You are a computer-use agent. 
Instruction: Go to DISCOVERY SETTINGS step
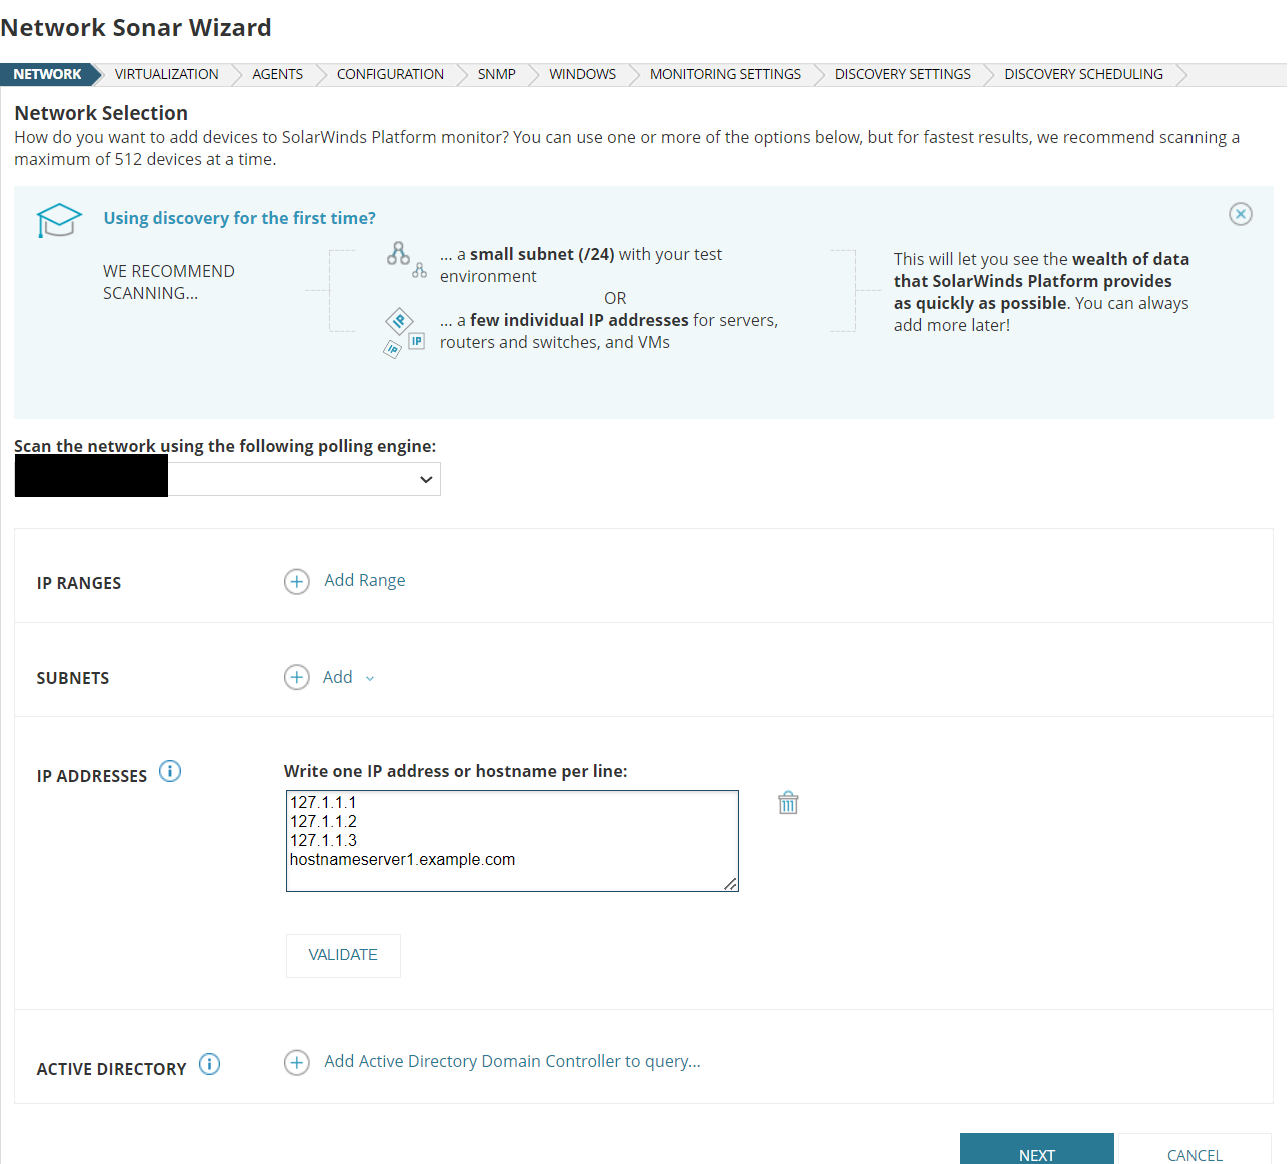point(902,74)
